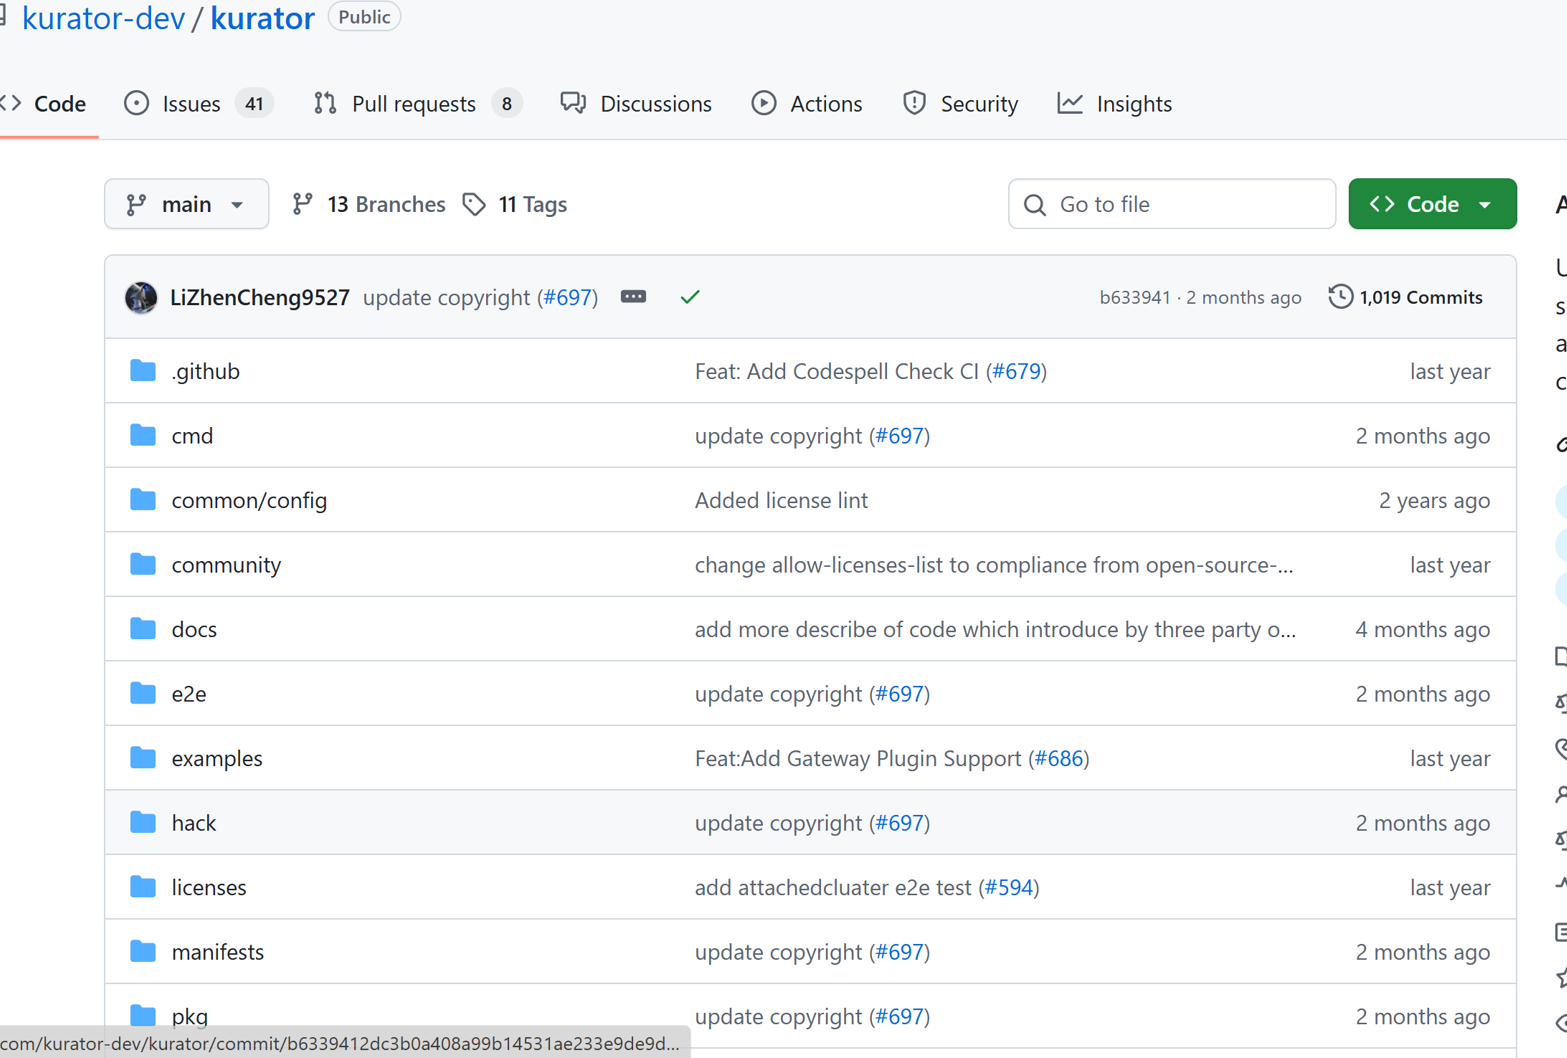Open the manifests folder
The image size is (1567, 1058).
click(218, 952)
